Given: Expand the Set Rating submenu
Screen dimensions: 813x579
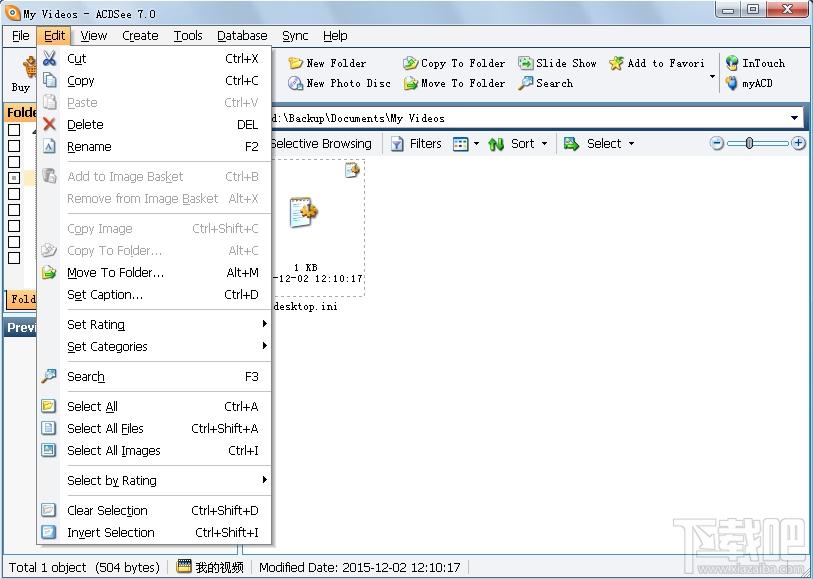Looking at the screenshot, I should (x=155, y=324).
